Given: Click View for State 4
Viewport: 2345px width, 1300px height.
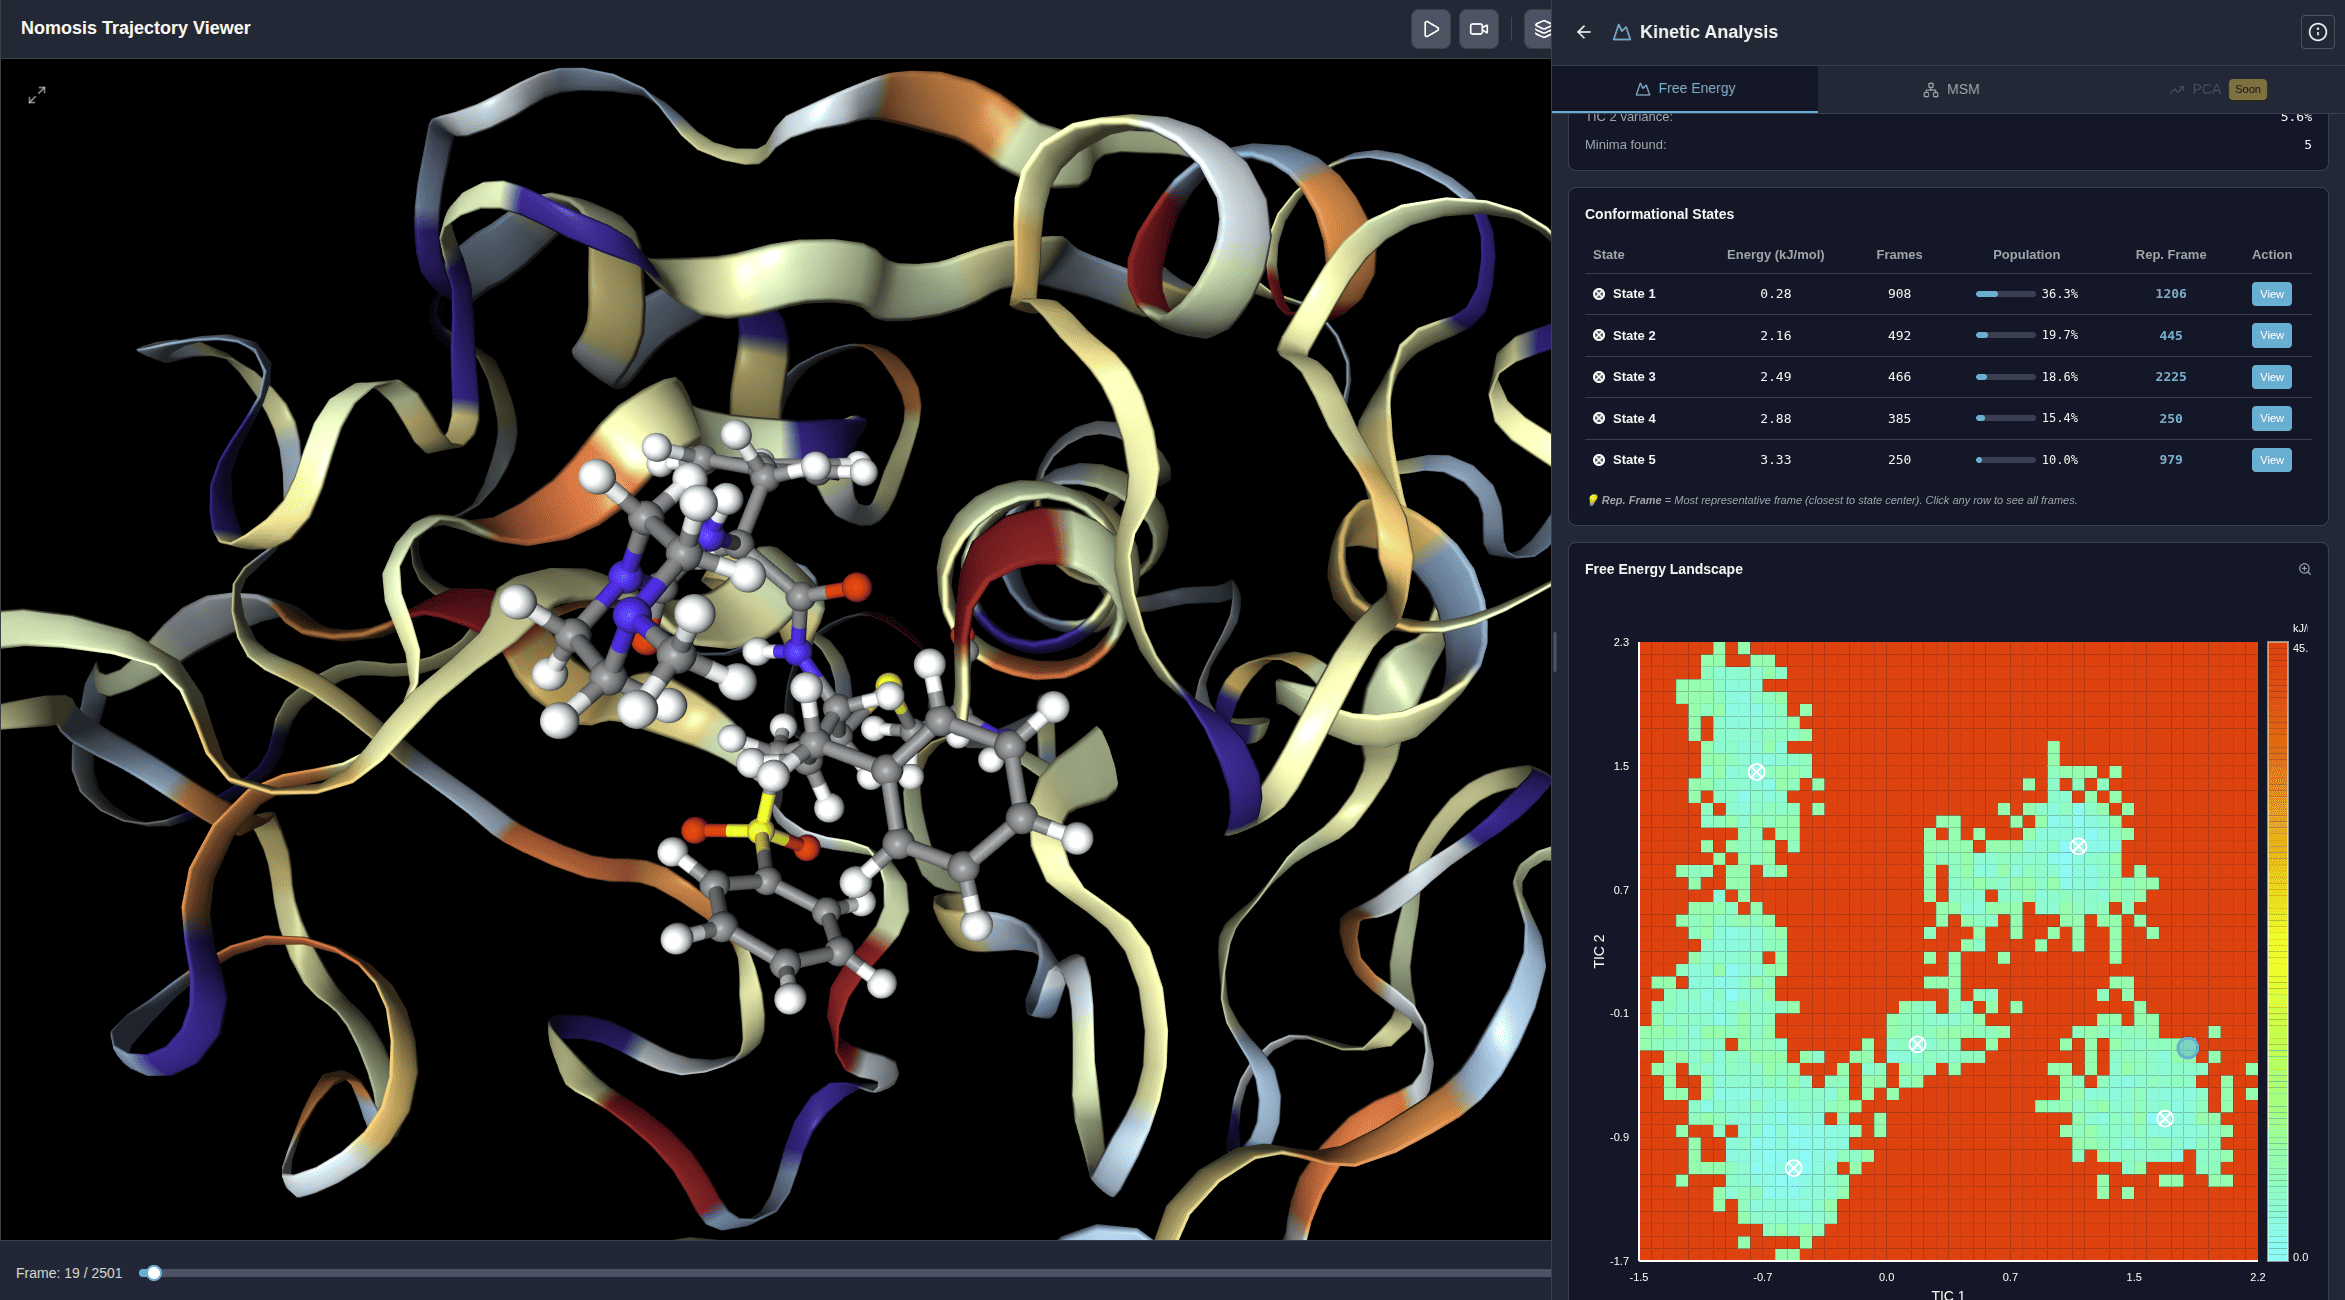Looking at the screenshot, I should coord(2271,418).
